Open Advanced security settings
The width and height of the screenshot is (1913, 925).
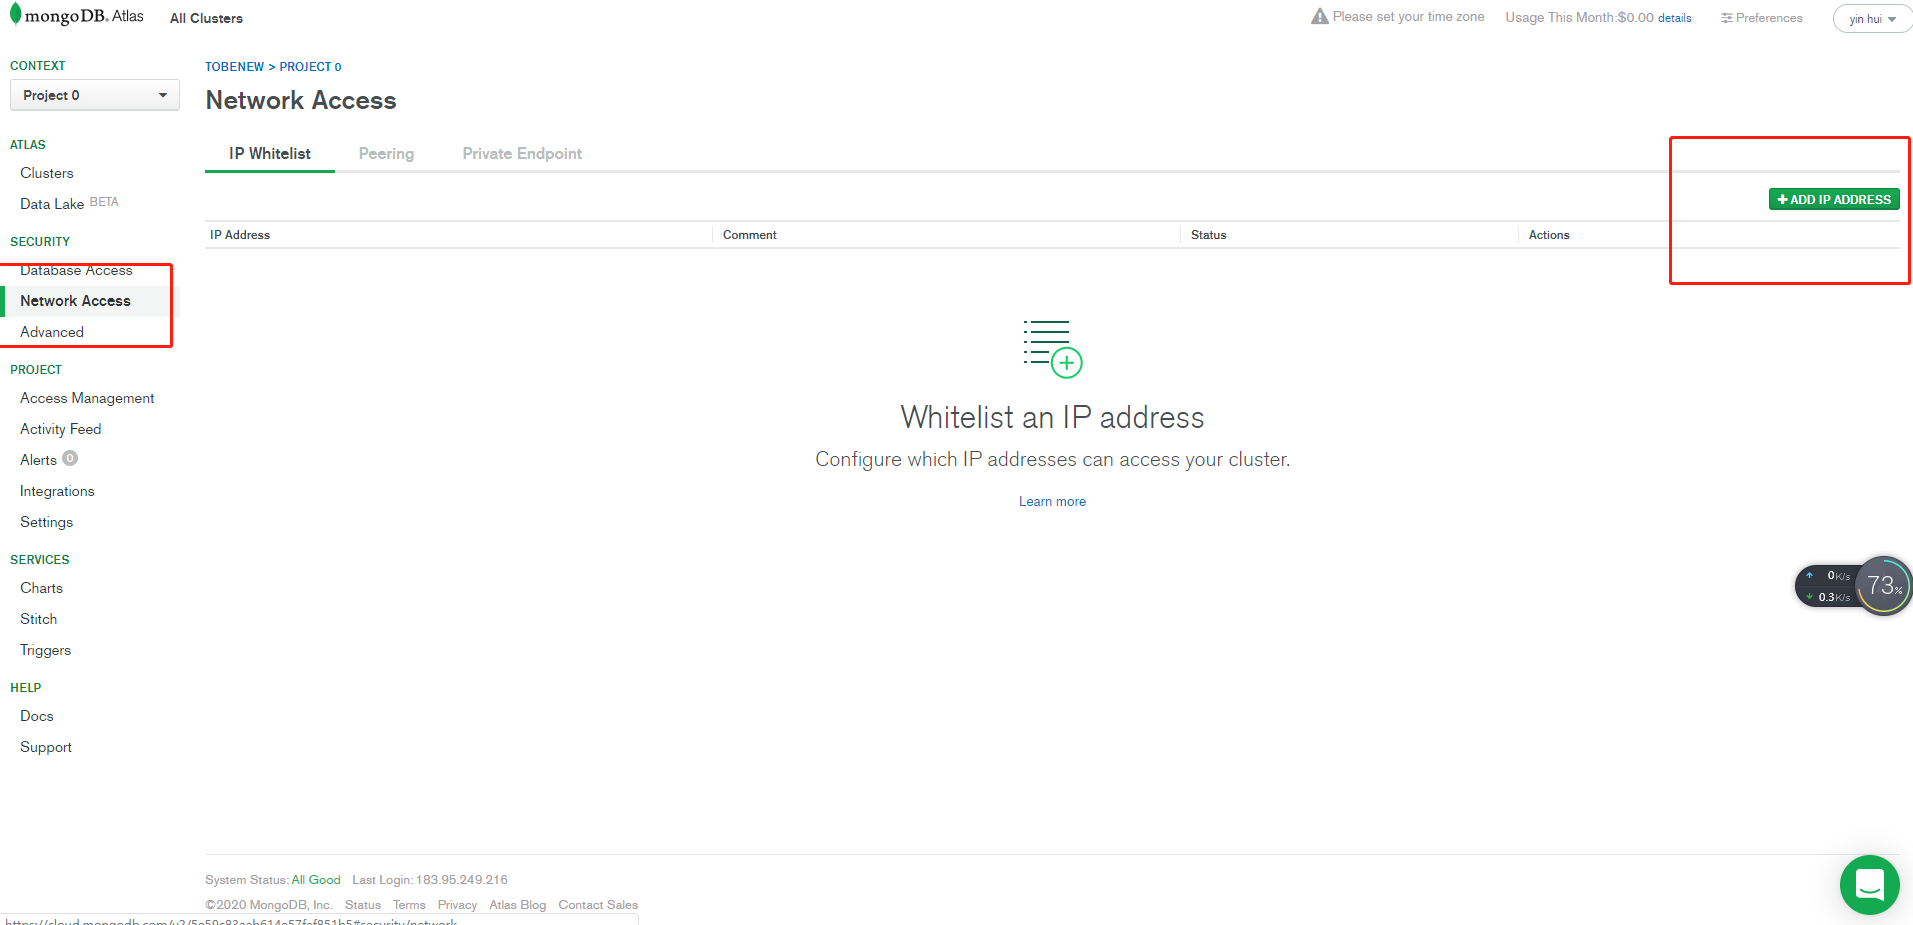point(52,332)
